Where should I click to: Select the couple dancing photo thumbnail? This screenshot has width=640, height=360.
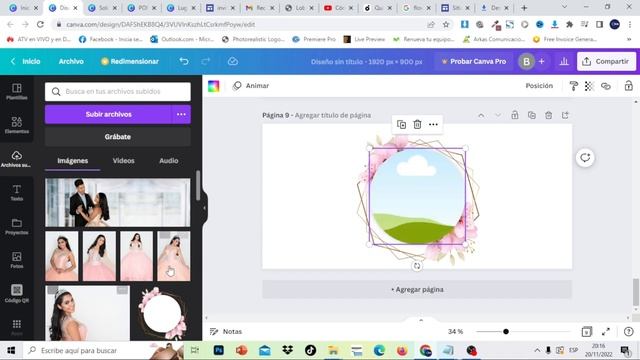(118, 202)
